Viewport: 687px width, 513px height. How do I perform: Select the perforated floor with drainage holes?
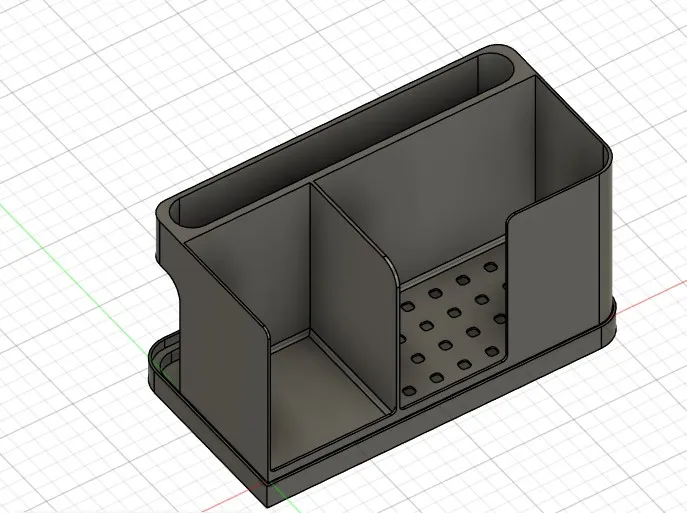click(x=451, y=326)
